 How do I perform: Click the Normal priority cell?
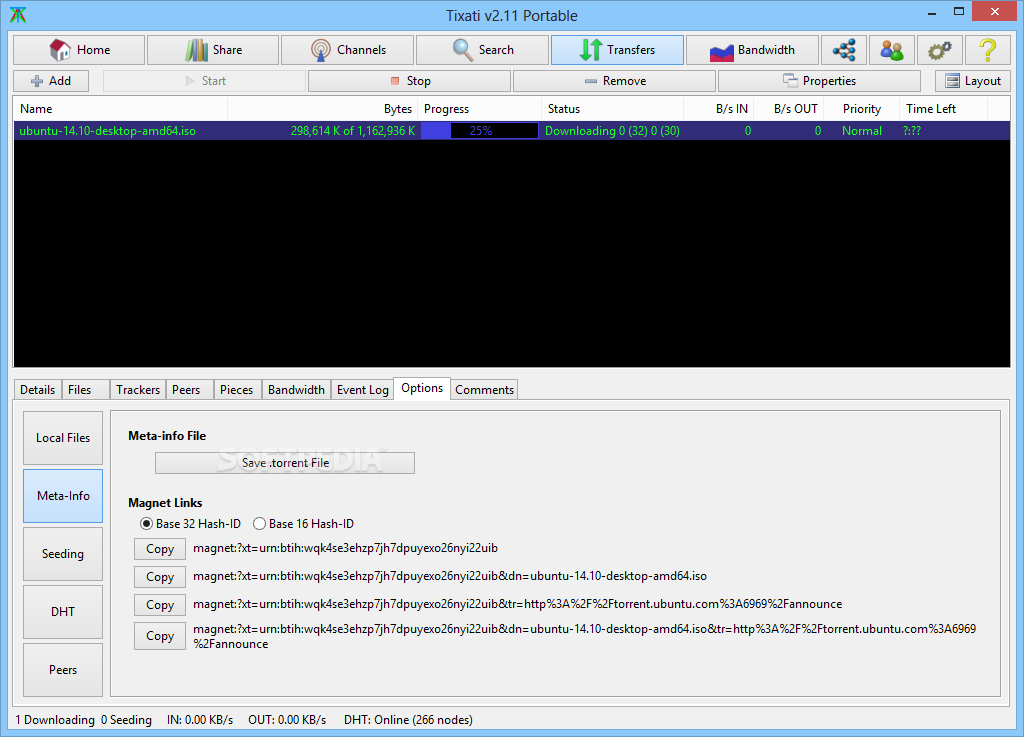[x=861, y=131]
